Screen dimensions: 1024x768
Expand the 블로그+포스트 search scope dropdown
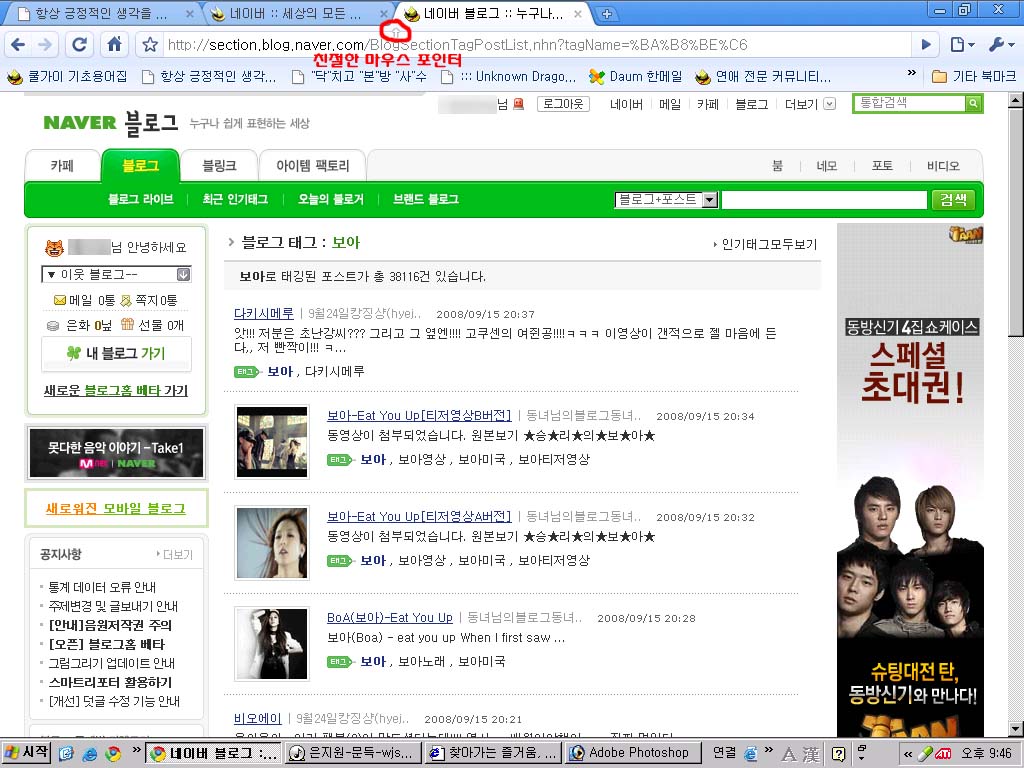pyautogui.click(x=710, y=200)
